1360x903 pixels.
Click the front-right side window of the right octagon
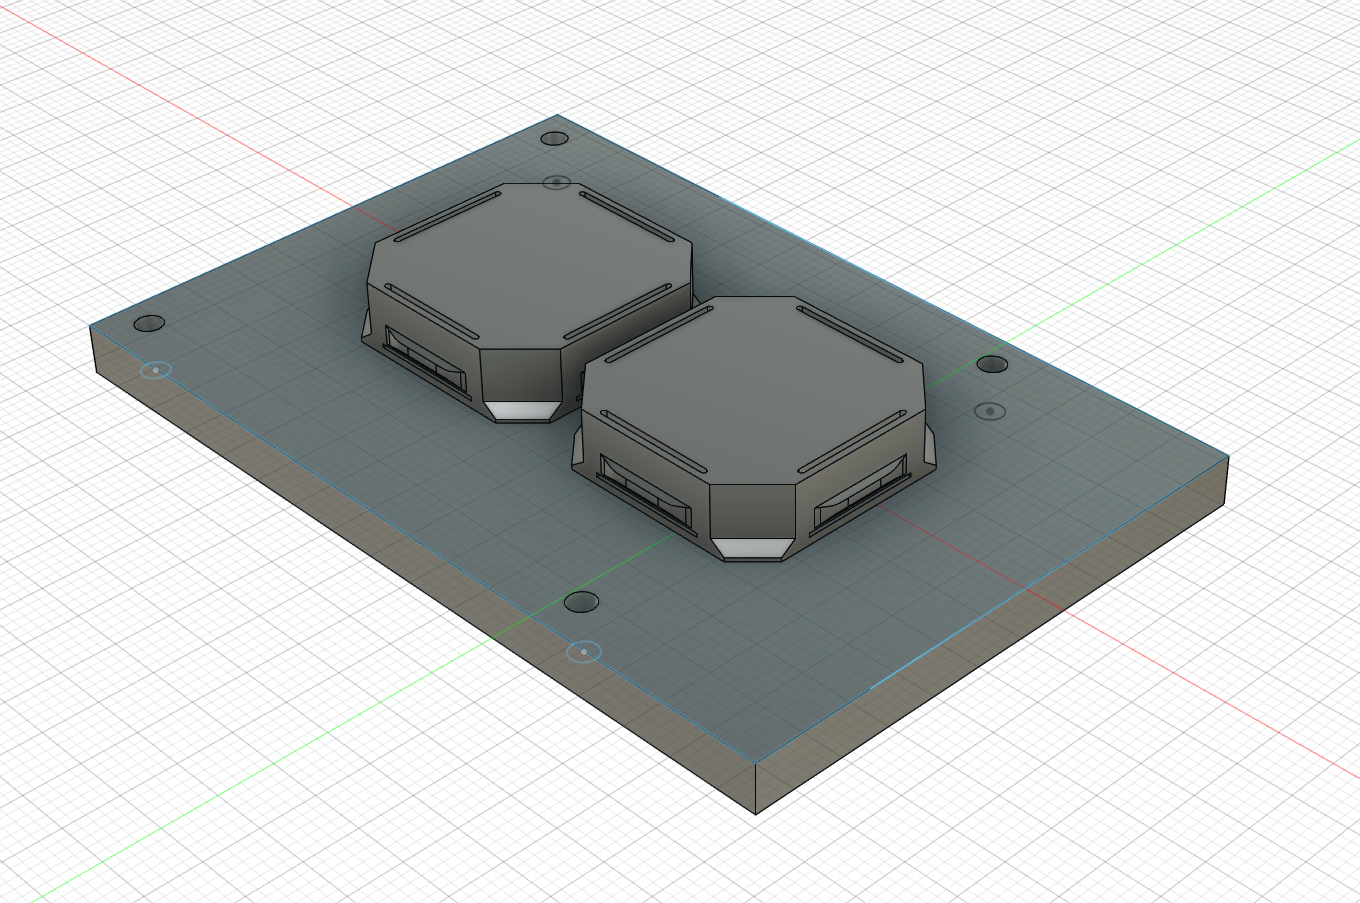click(x=860, y=495)
